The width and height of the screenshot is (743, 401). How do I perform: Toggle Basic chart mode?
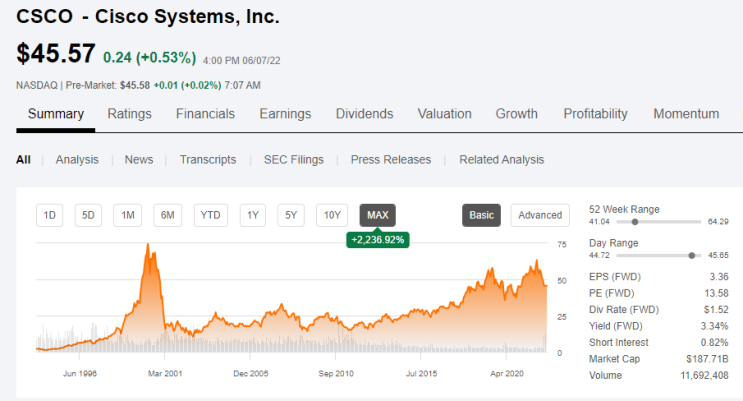coord(481,215)
